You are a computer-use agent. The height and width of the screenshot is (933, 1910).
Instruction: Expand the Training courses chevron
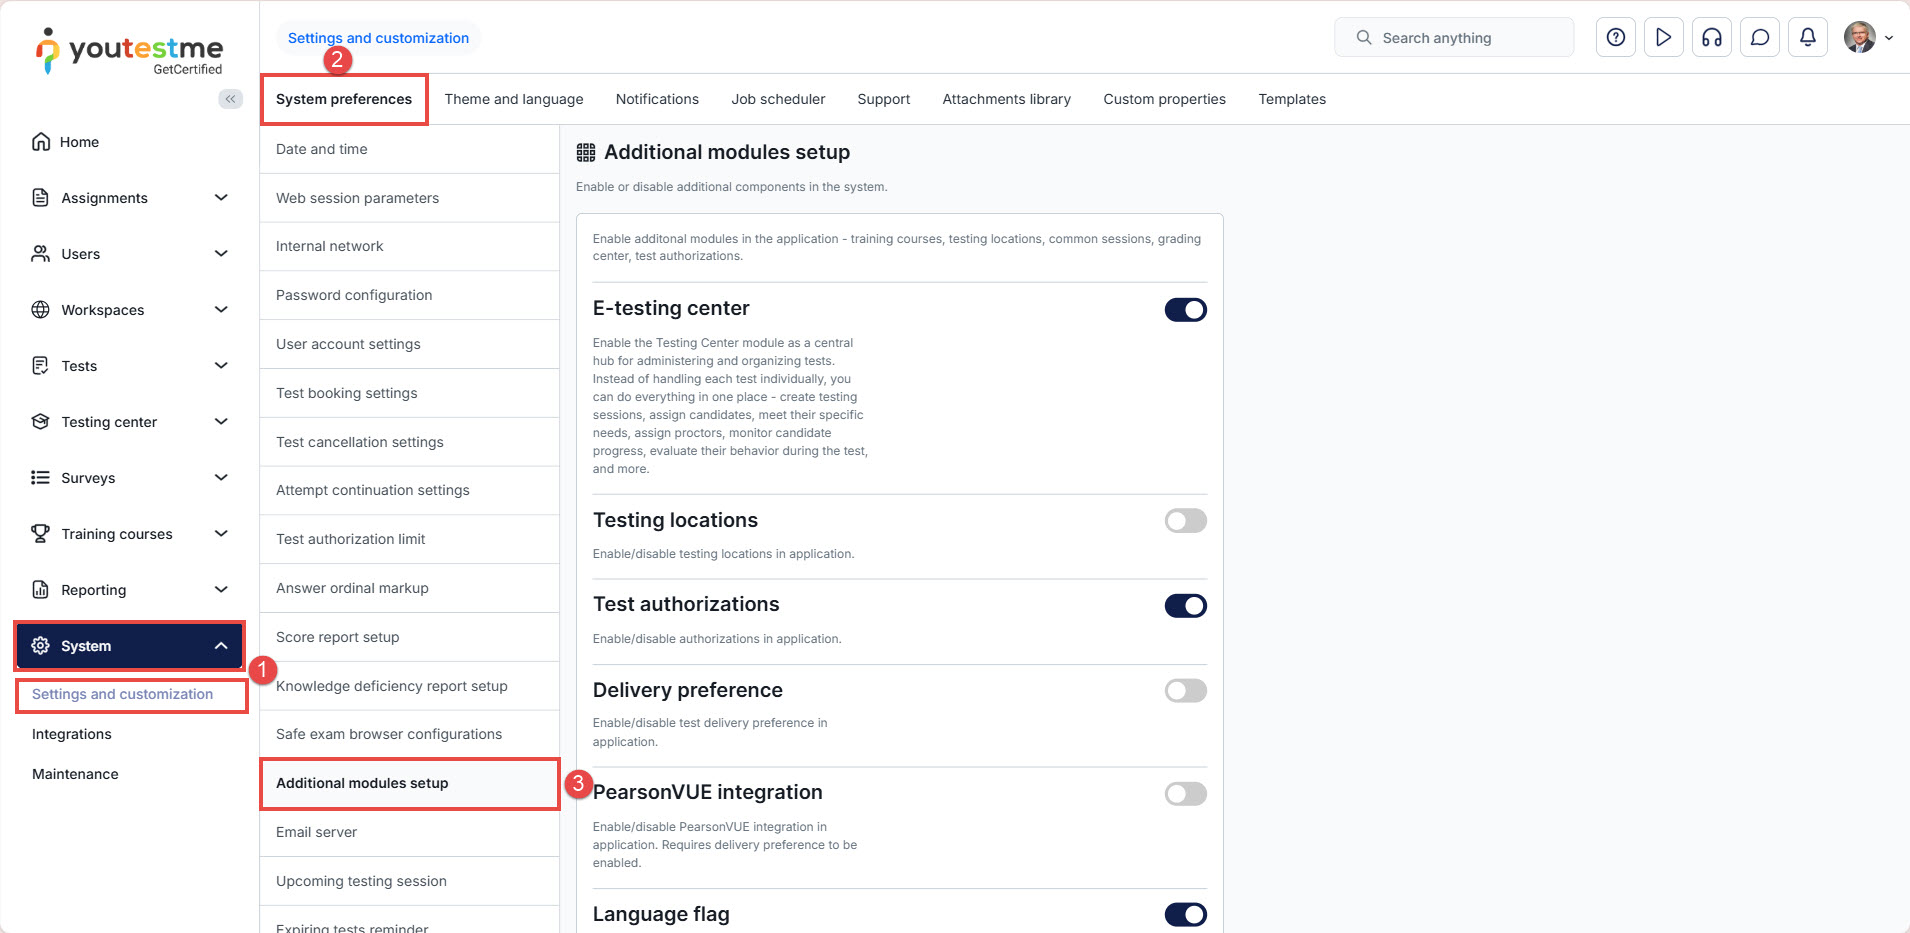[221, 534]
